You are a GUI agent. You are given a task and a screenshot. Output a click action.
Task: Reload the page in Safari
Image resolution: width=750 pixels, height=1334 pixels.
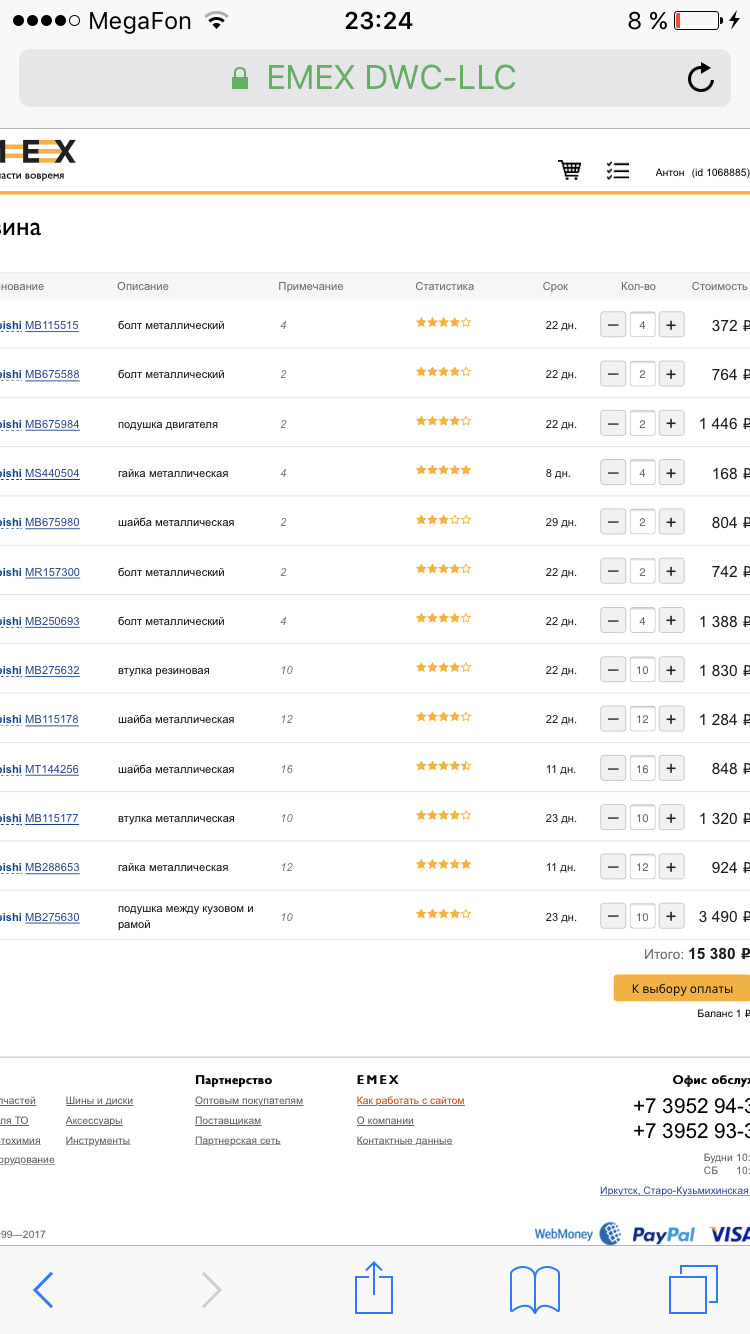click(701, 78)
